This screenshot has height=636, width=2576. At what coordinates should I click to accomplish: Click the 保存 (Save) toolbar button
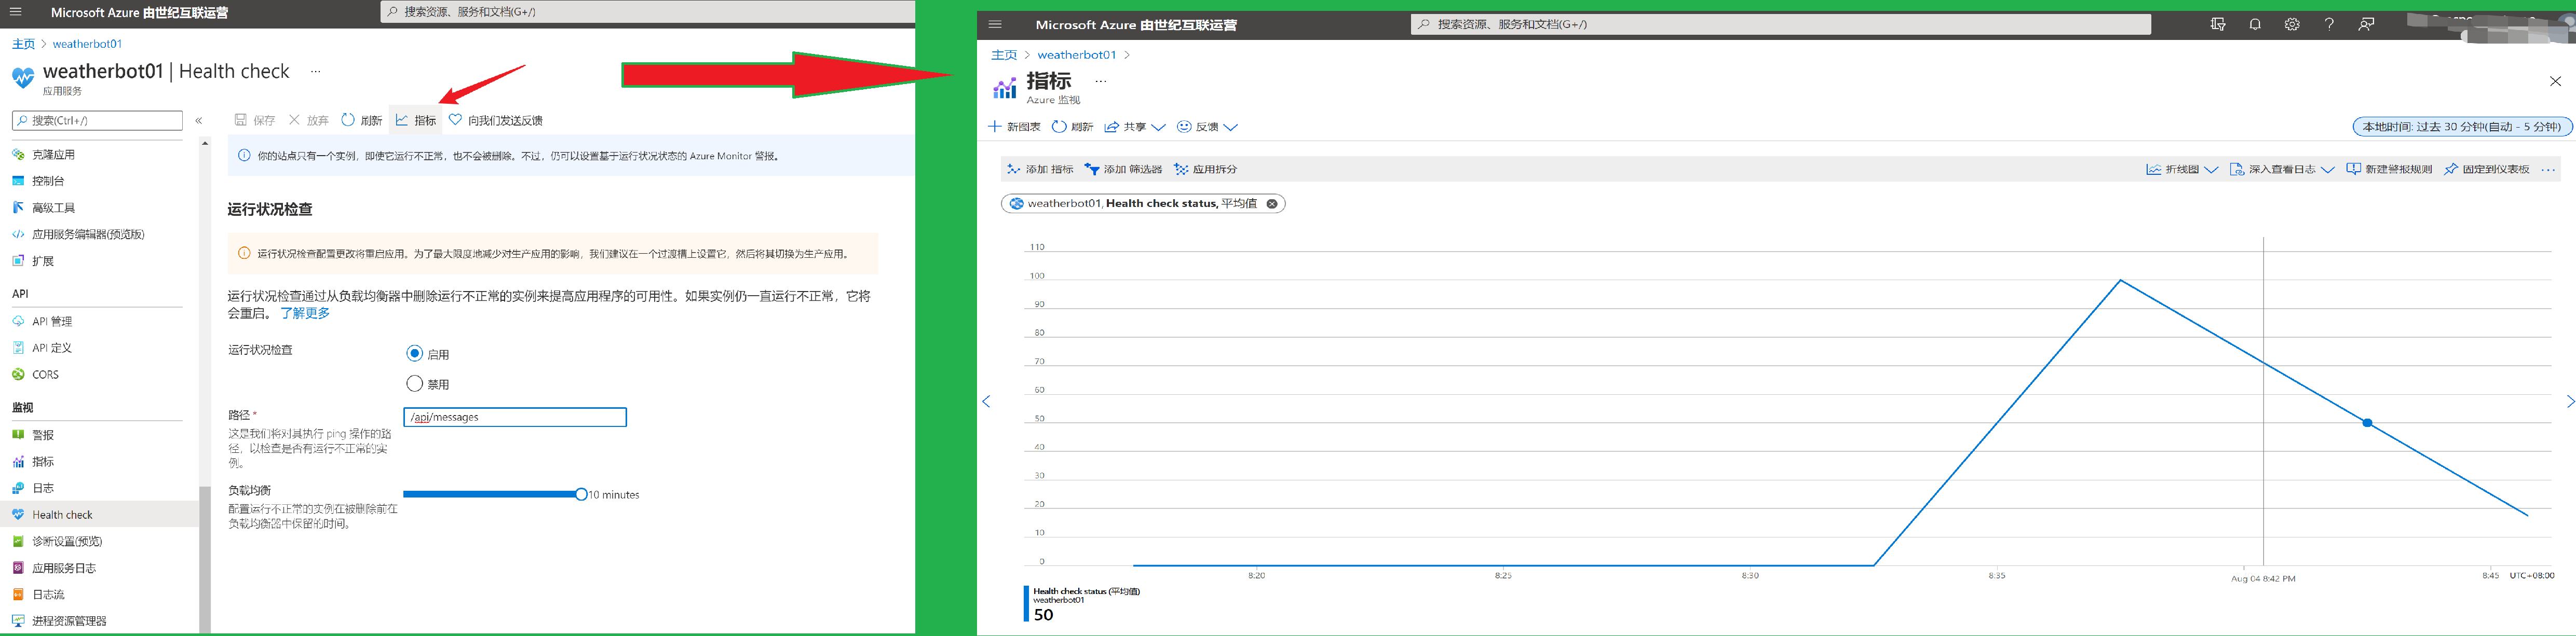point(255,120)
